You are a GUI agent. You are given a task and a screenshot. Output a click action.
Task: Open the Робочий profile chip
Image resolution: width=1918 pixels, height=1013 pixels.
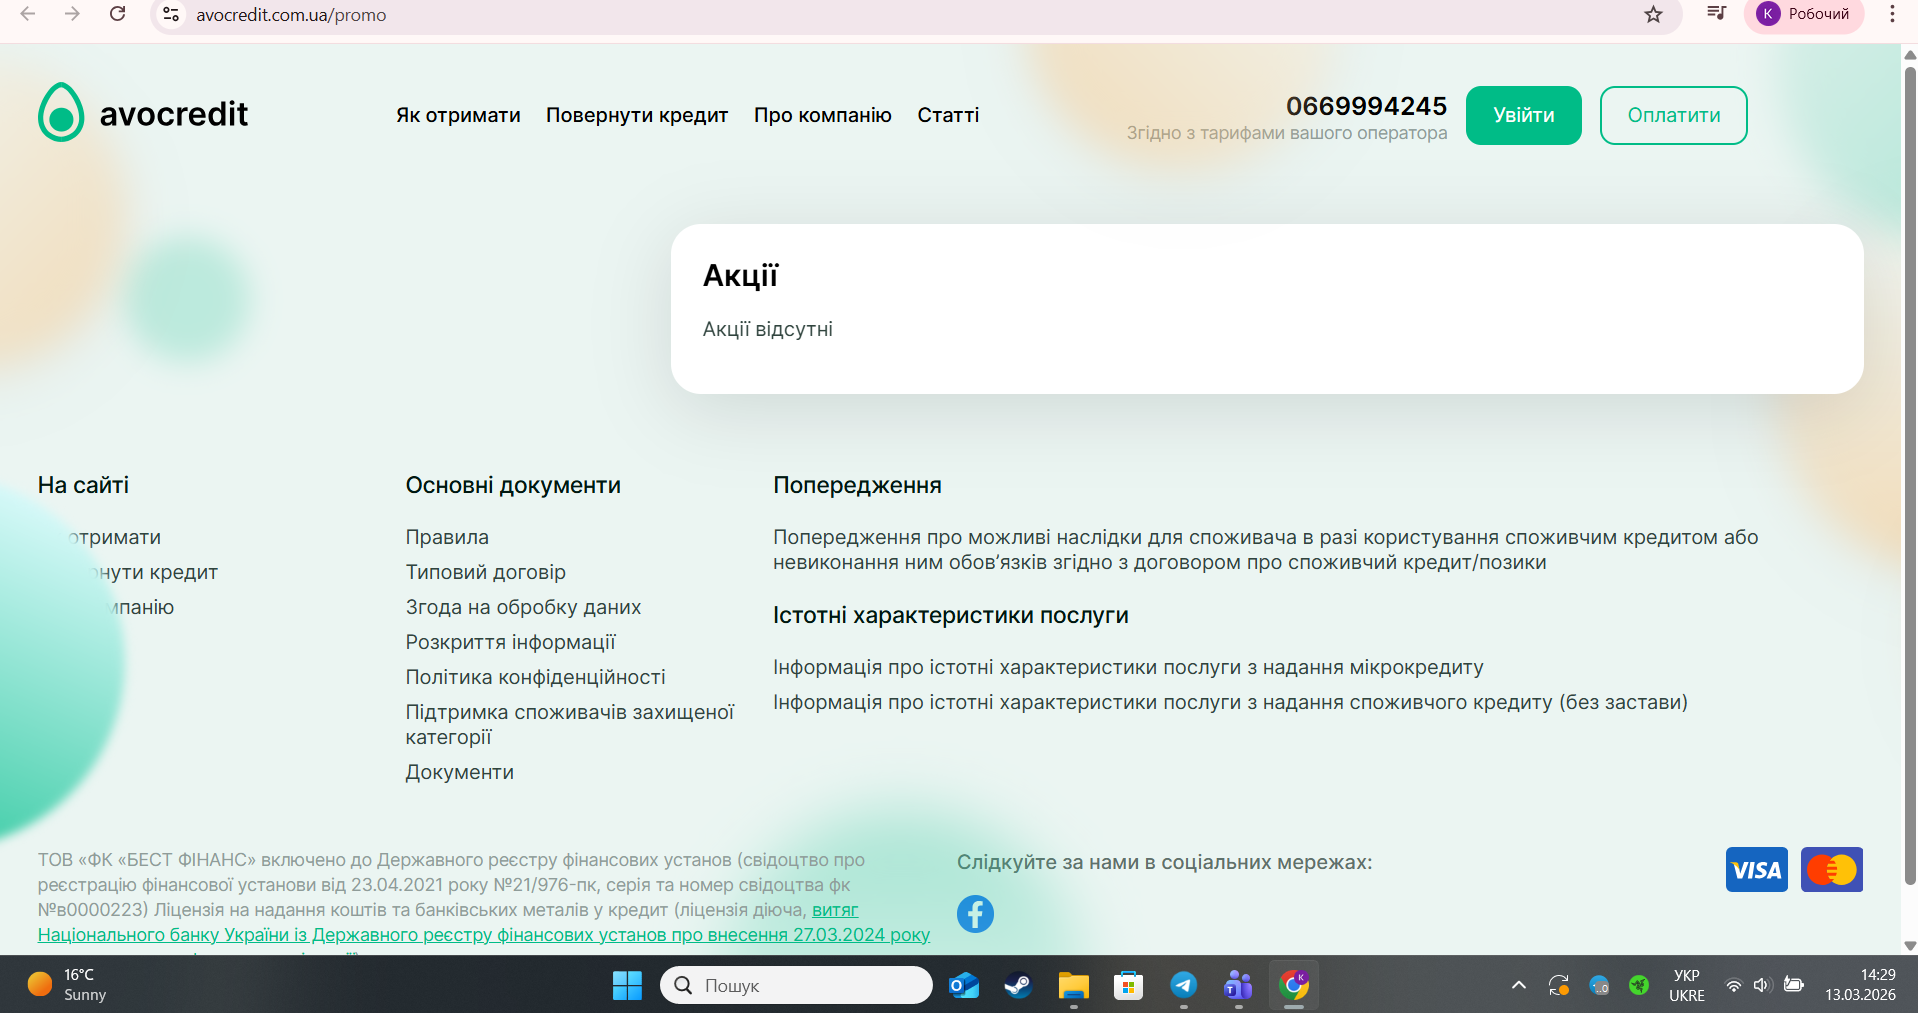(x=1804, y=14)
